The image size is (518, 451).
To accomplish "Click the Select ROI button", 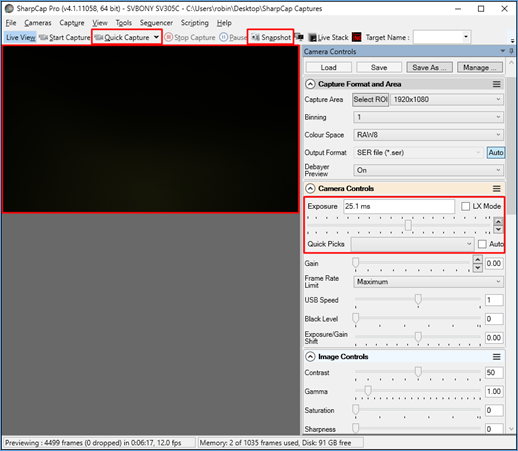I will 370,99.
